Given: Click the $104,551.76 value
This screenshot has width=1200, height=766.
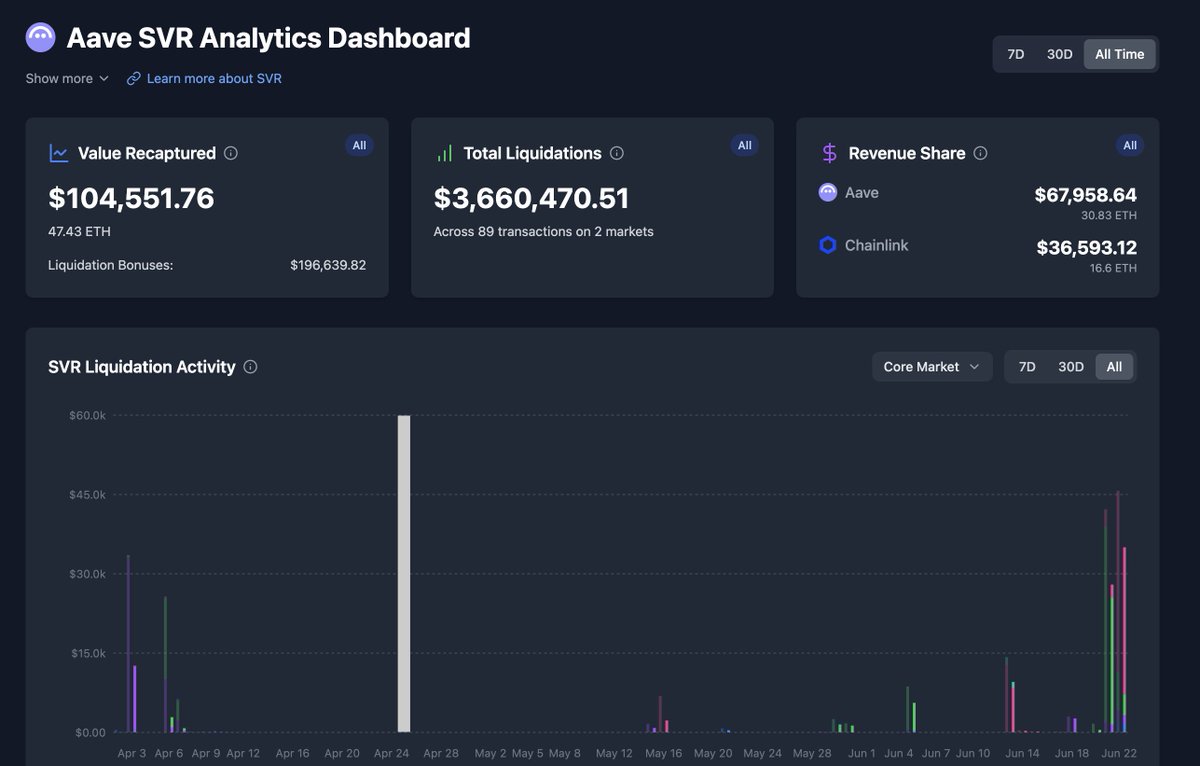Looking at the screenshot, I should [x=131, y=198].
